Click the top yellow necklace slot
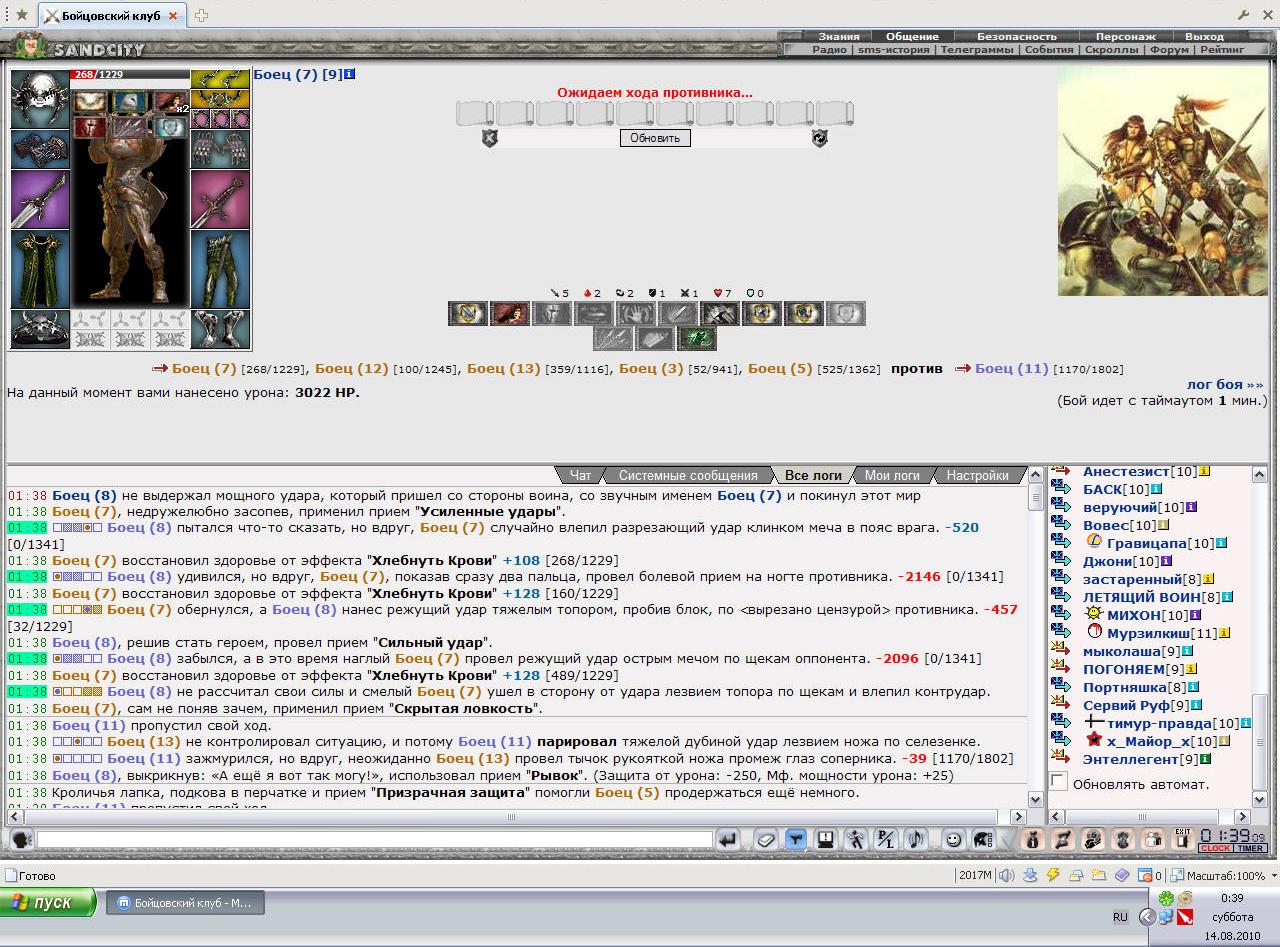Image resolution: width=1280 pixels, height=947 pixels. (220, 79)
